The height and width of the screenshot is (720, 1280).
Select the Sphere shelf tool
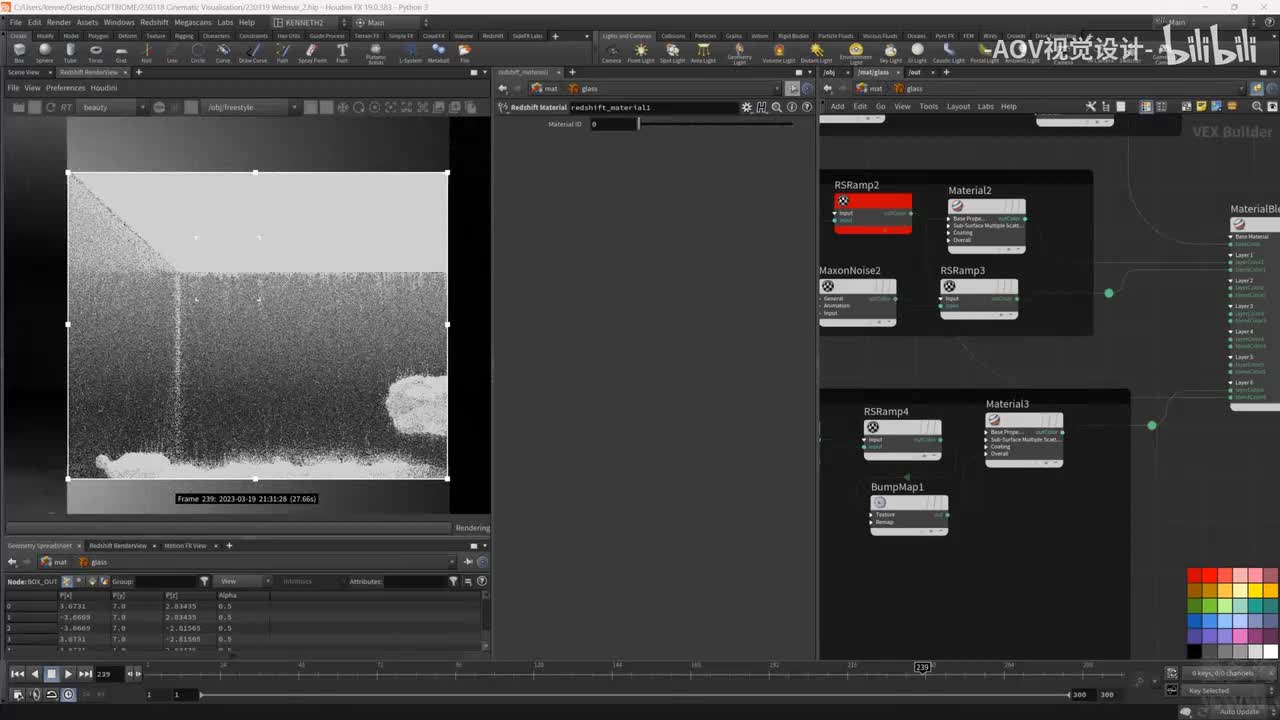pyautogui.click(x=44, y=52)
